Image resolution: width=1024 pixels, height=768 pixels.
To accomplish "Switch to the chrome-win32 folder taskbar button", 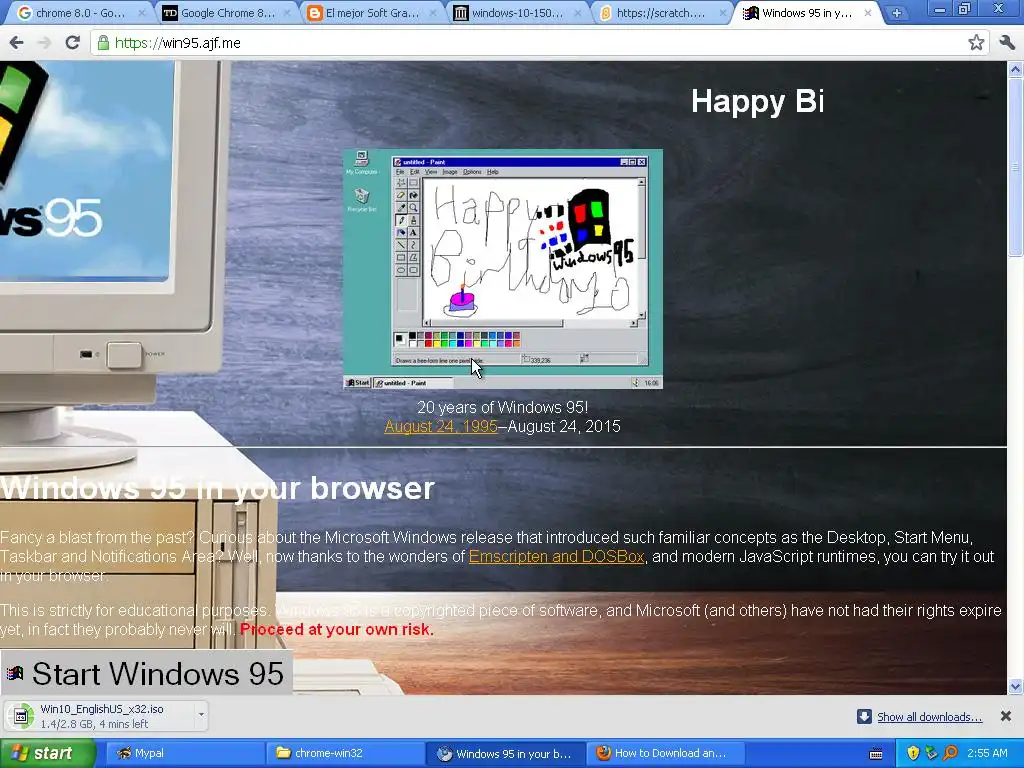I will (x=345, y=753).
